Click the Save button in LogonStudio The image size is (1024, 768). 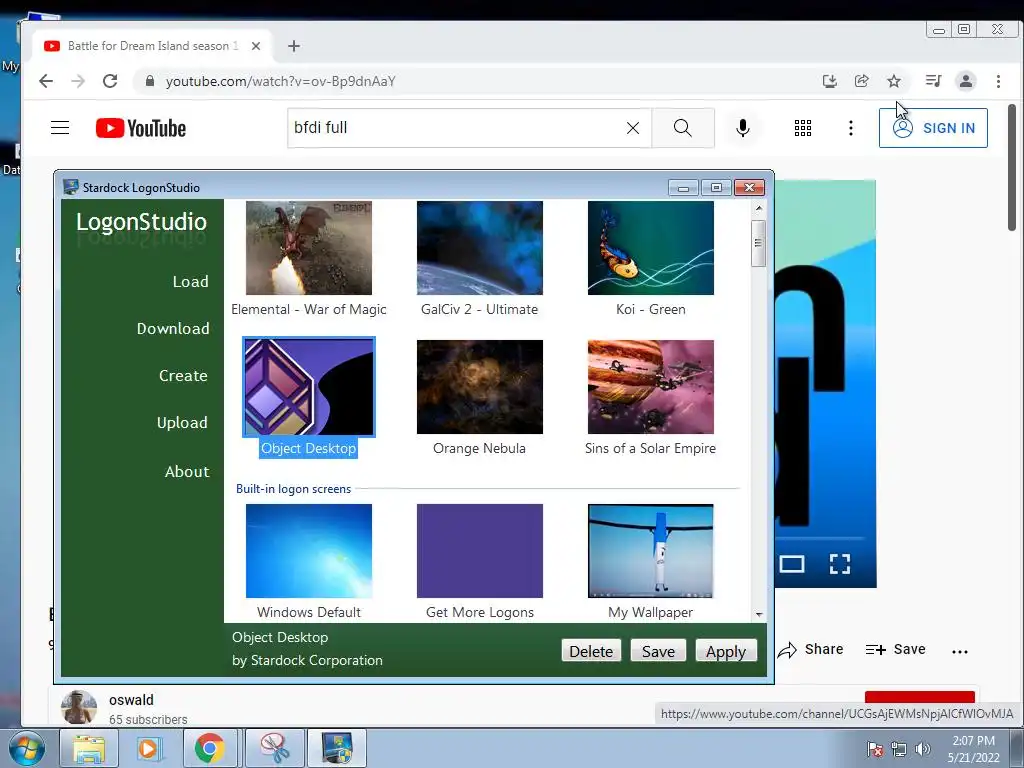pyautogui.click(x=658, y=651)
